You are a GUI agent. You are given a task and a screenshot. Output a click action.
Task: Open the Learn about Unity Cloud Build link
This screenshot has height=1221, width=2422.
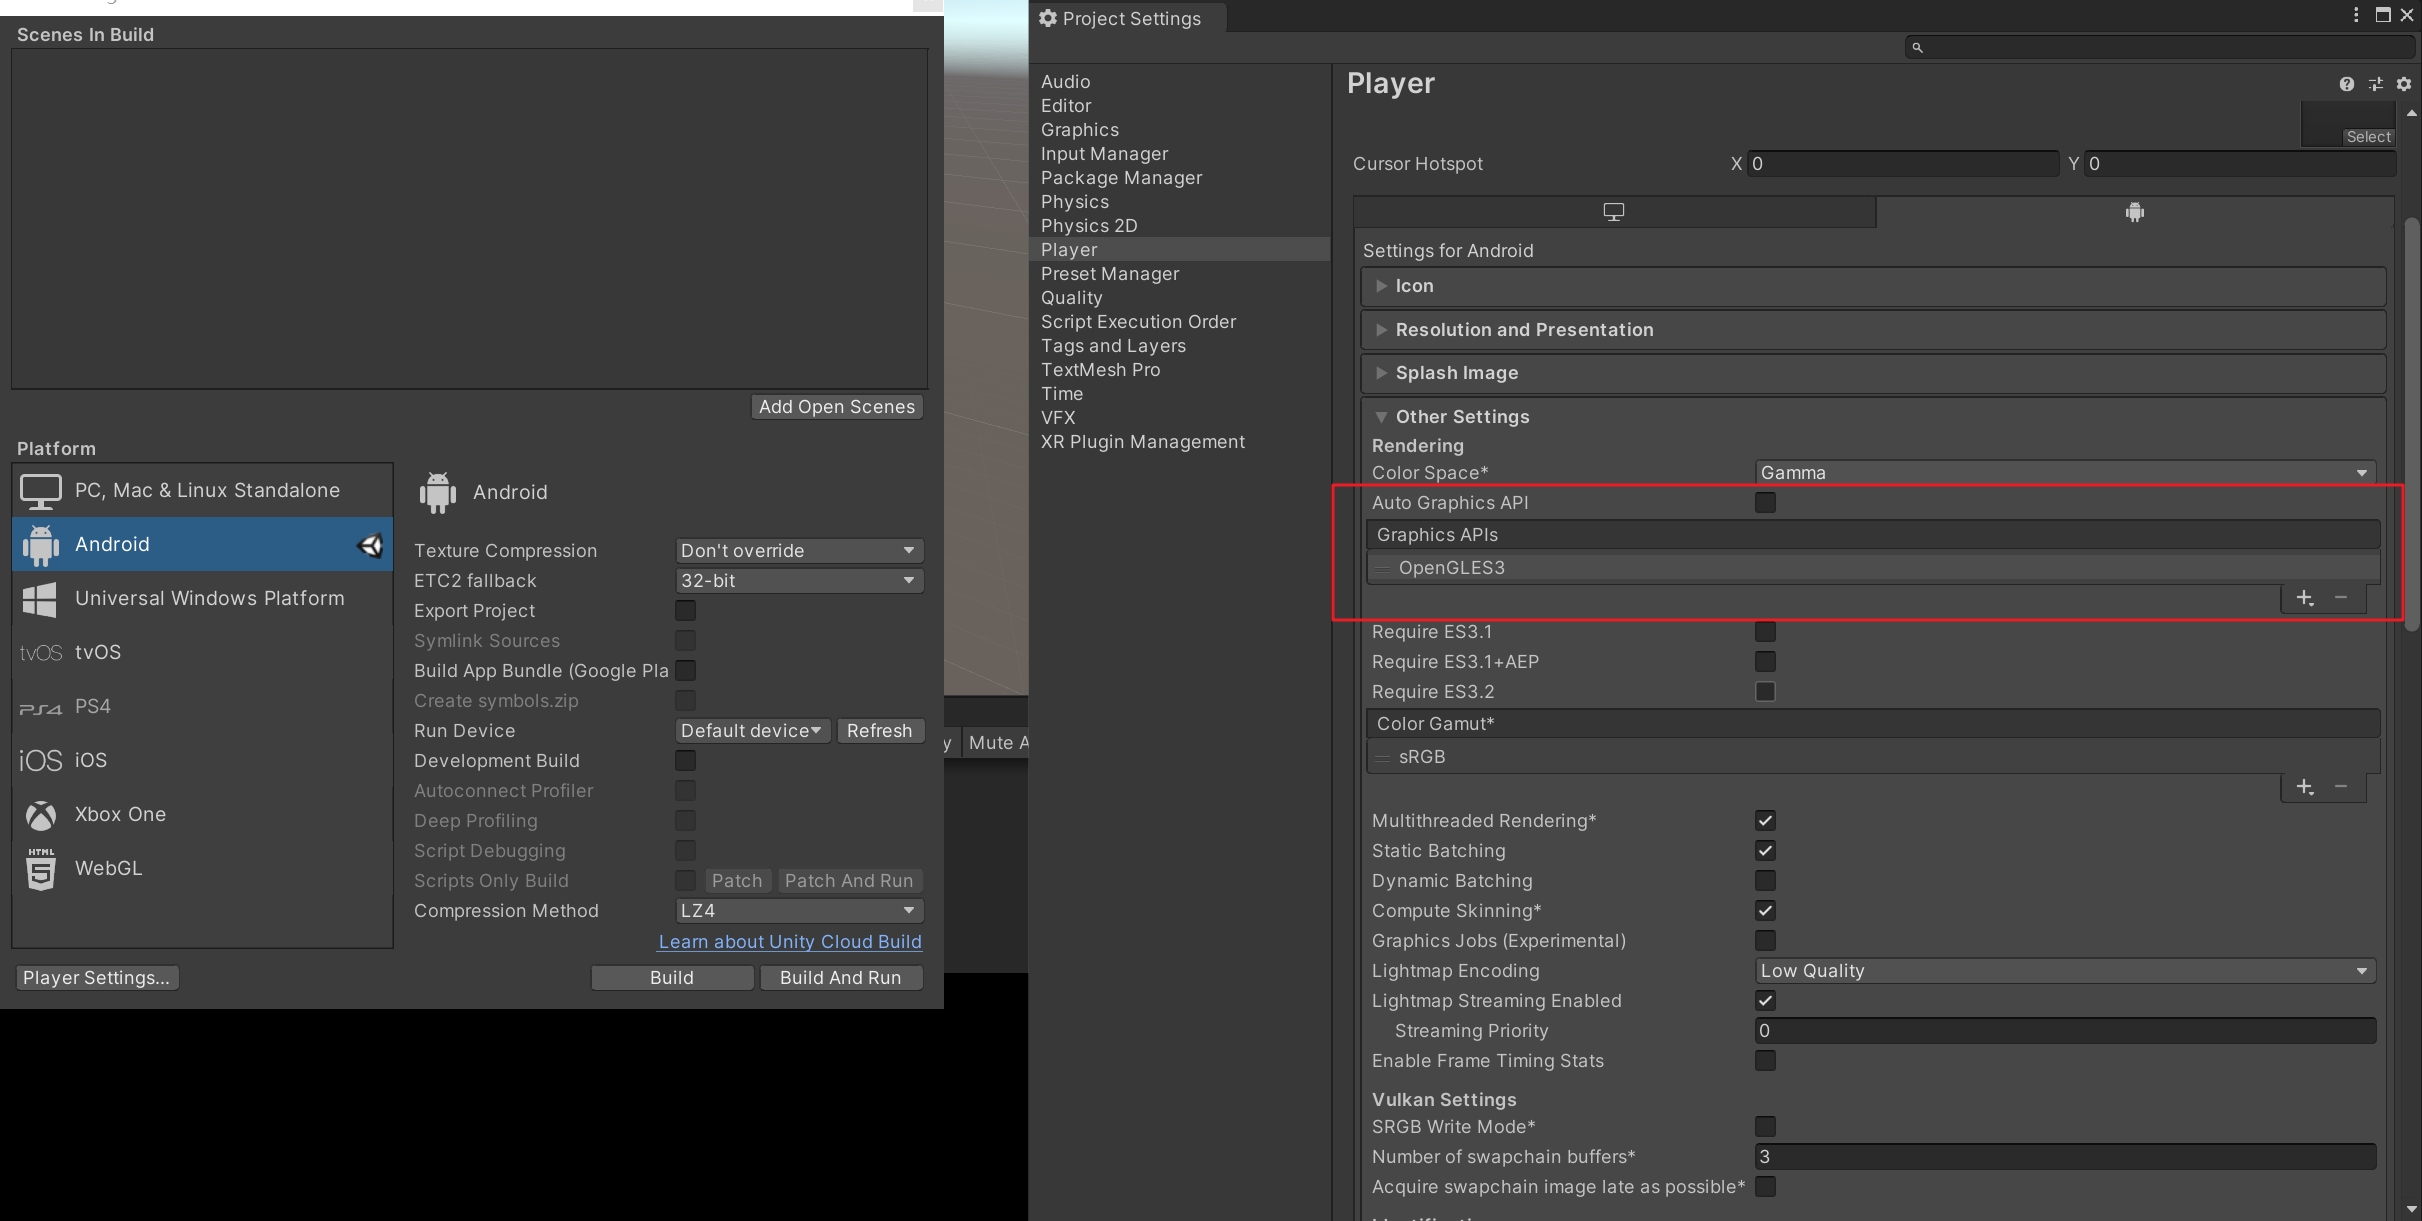(789, 941)
